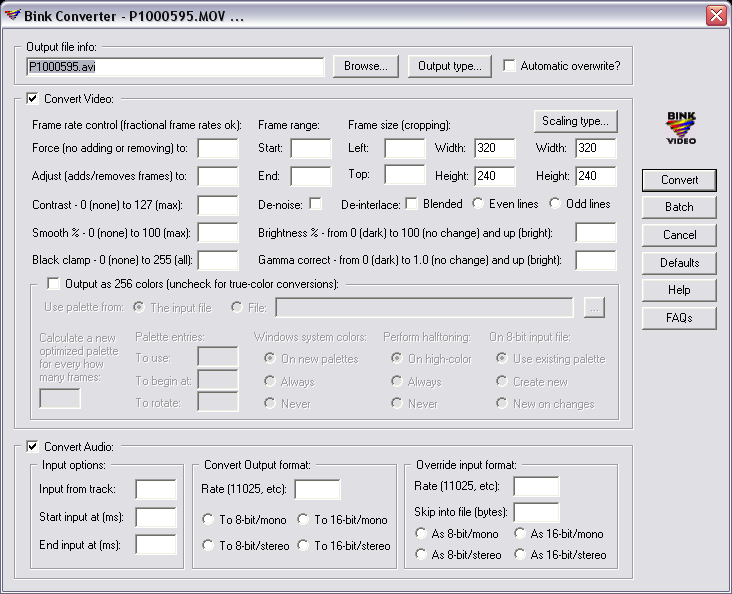This screenshot has width=732, height=594.
Task: Select To 16-bit/mono output format
Action: (x=303, y=519)
